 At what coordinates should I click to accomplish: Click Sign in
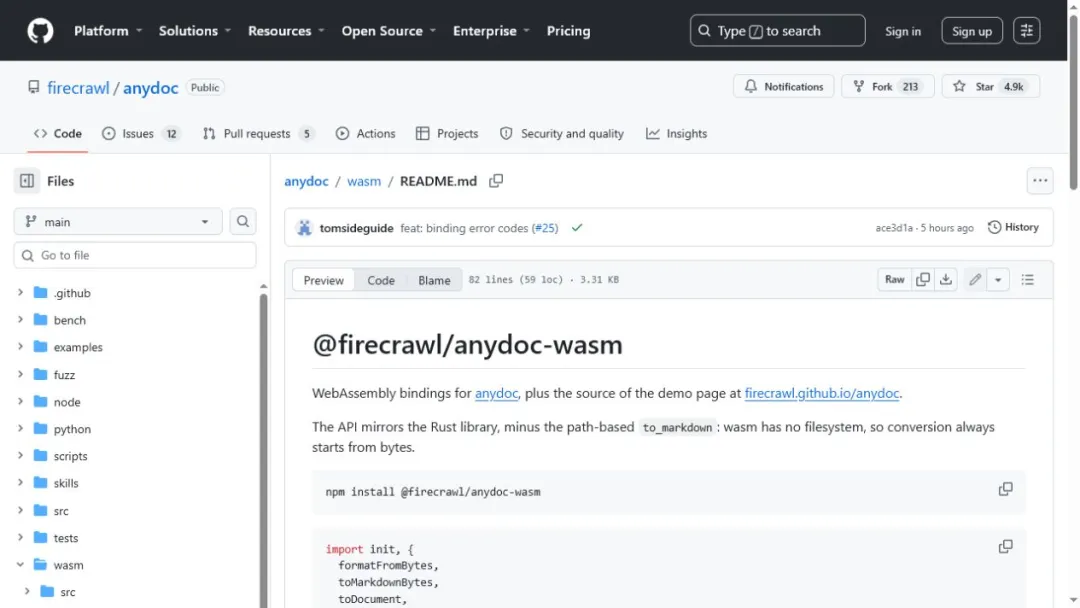(x=902, y=31)
